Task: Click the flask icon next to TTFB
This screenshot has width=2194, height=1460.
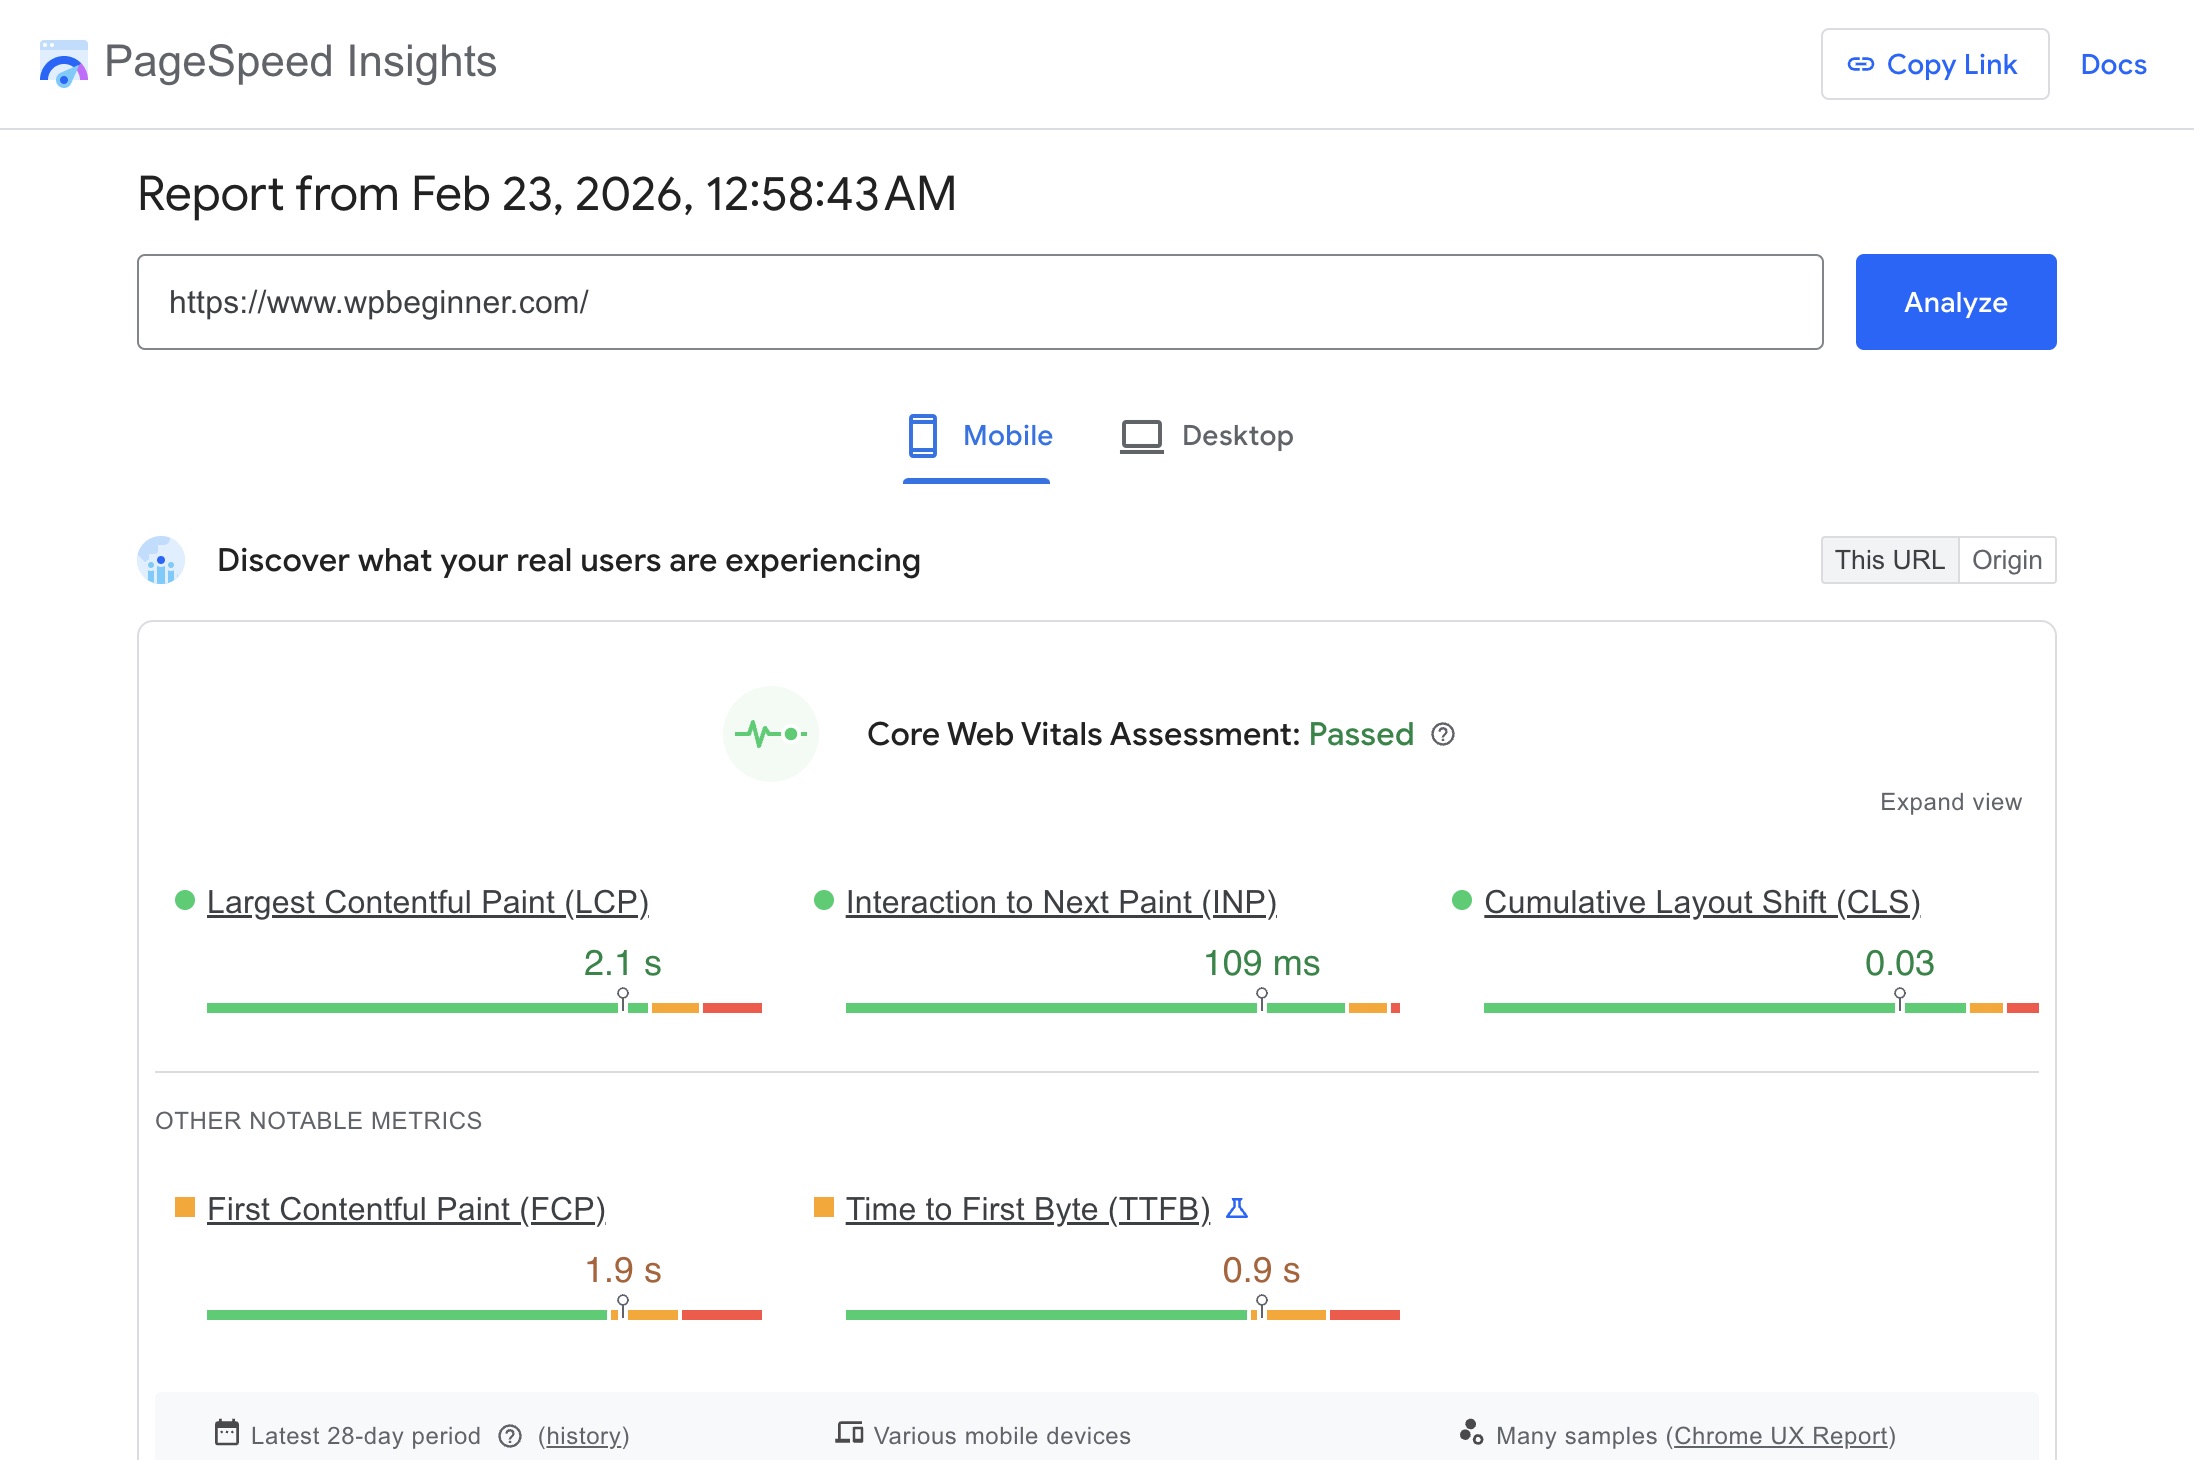Action: click(1240, 1208)
